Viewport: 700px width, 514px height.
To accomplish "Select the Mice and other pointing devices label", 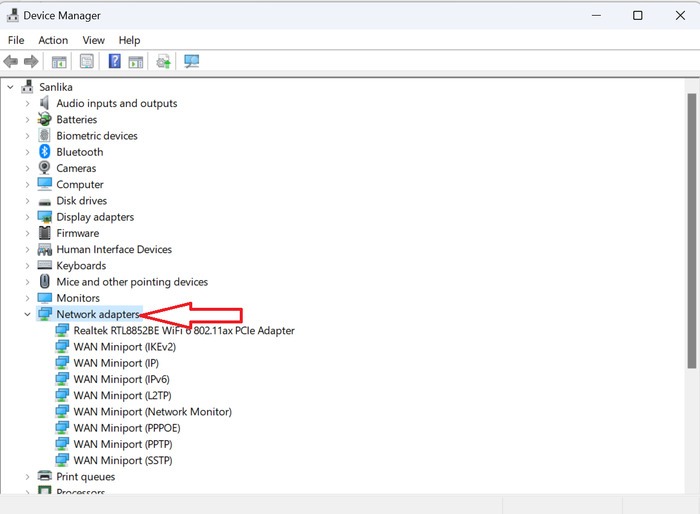I will (132, 282).
